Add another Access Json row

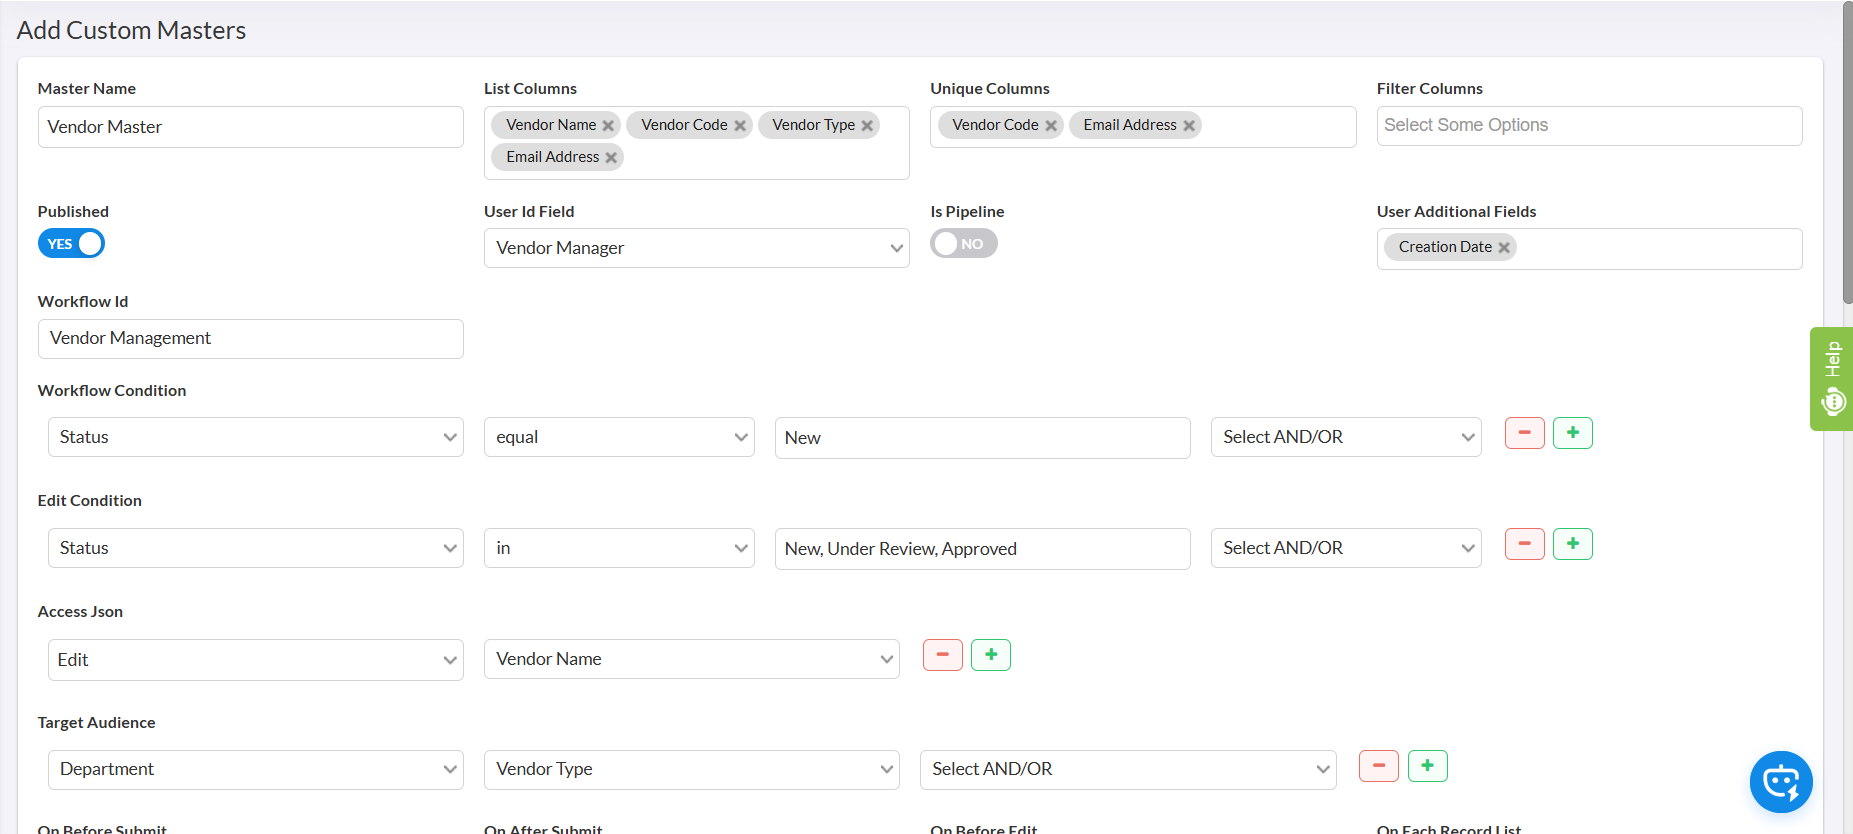[x=990, y=655]
